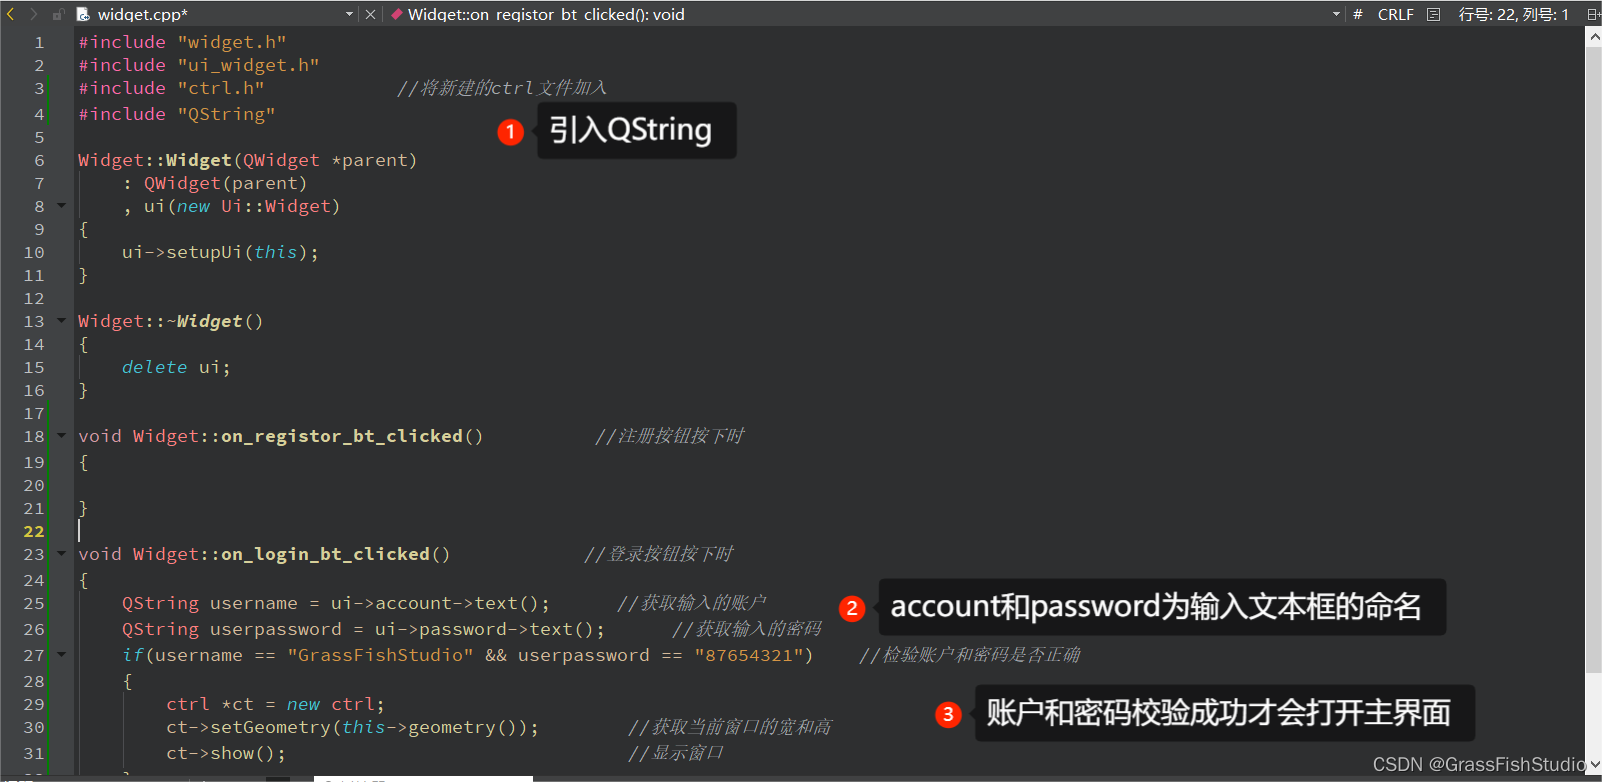Image resolution: width=1602 pixels, height=782 pixels.
Task: Close the widget.cpp document with X
Action: pyautogui.click(x=370, y=14)
